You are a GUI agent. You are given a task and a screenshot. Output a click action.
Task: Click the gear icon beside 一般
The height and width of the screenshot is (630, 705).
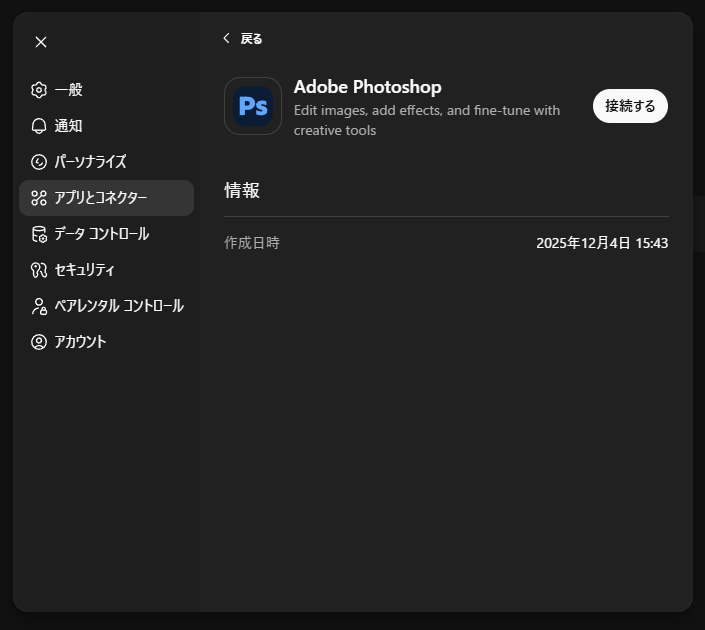39,90
